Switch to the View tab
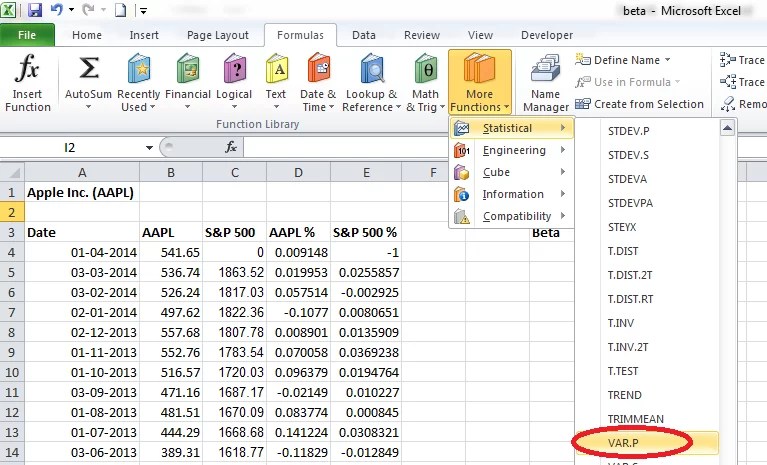The height and width of the screenshot is (465, 767). click(480, 35)
